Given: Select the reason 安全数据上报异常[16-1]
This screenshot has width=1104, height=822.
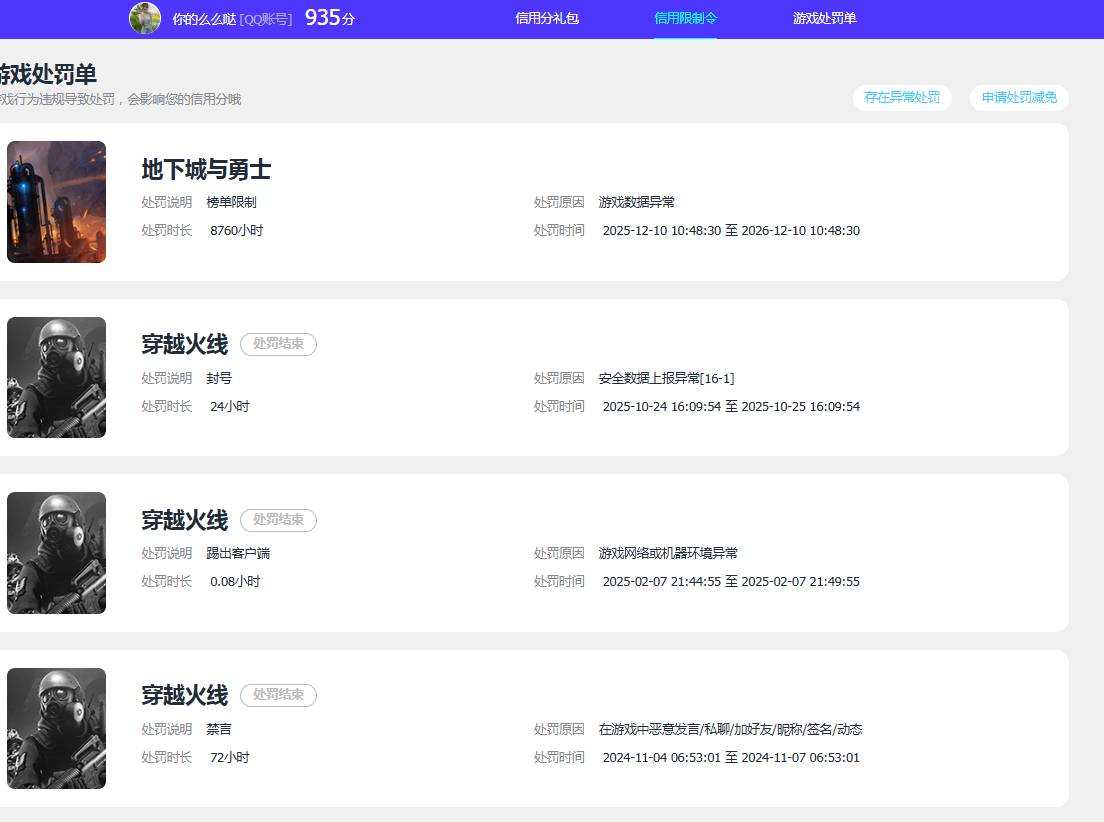Looking at the screenshot, I should click(667, 378).
